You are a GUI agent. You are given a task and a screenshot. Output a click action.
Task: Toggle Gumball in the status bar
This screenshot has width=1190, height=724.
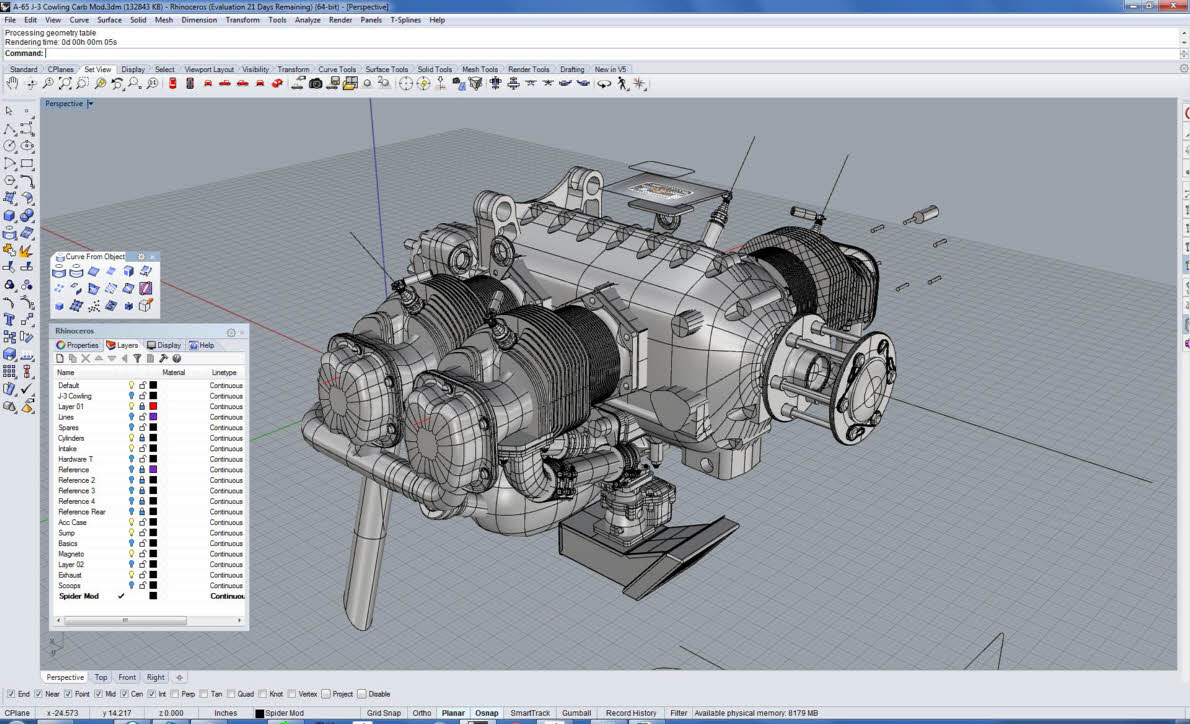pos(576,713)
